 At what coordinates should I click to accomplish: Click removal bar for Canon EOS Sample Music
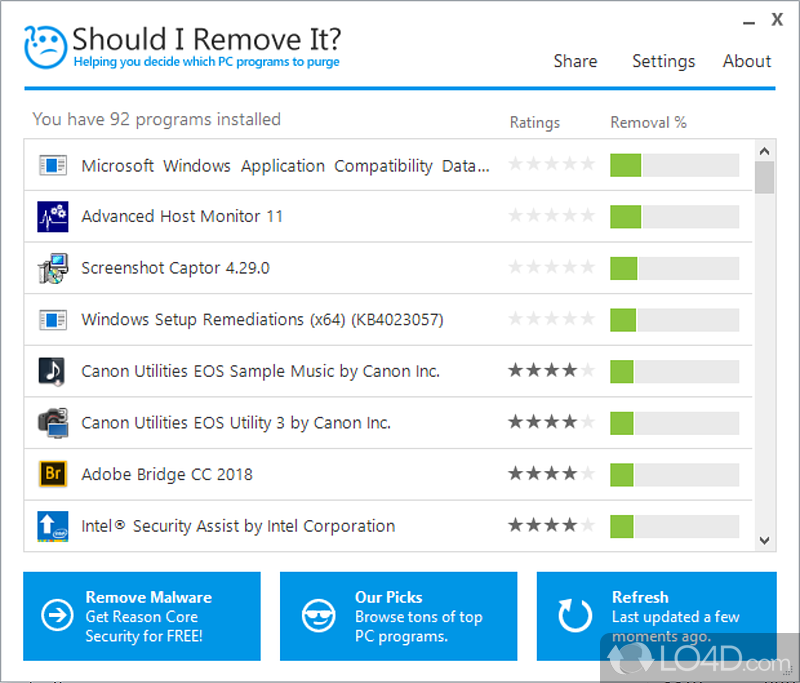coord(674,371)
